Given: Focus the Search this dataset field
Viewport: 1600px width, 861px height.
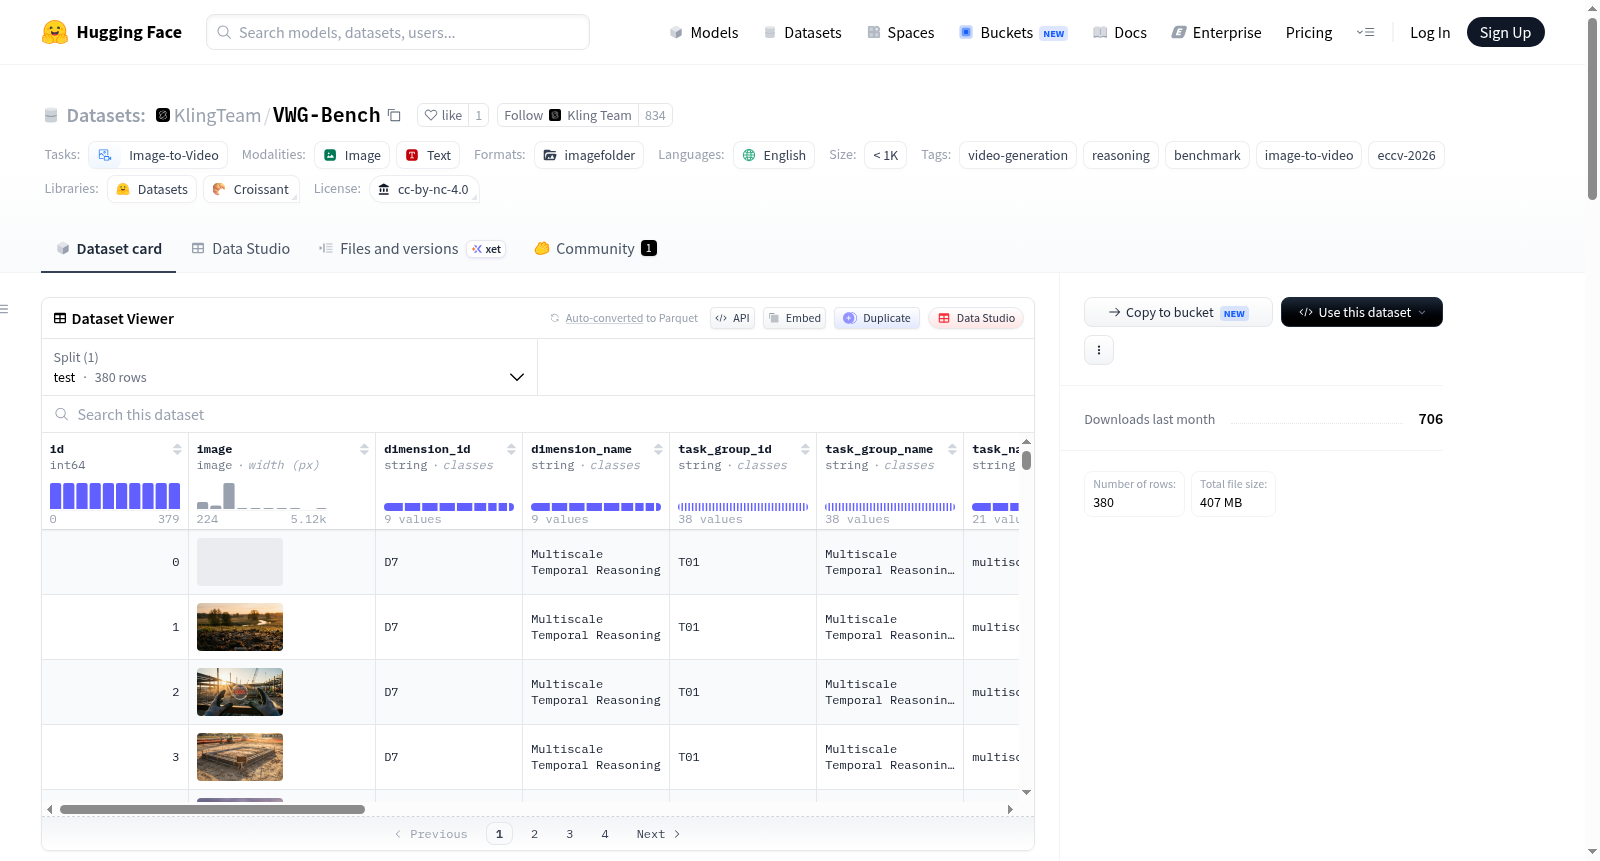Looking at the screenshot, I should (x=538, y=414).
